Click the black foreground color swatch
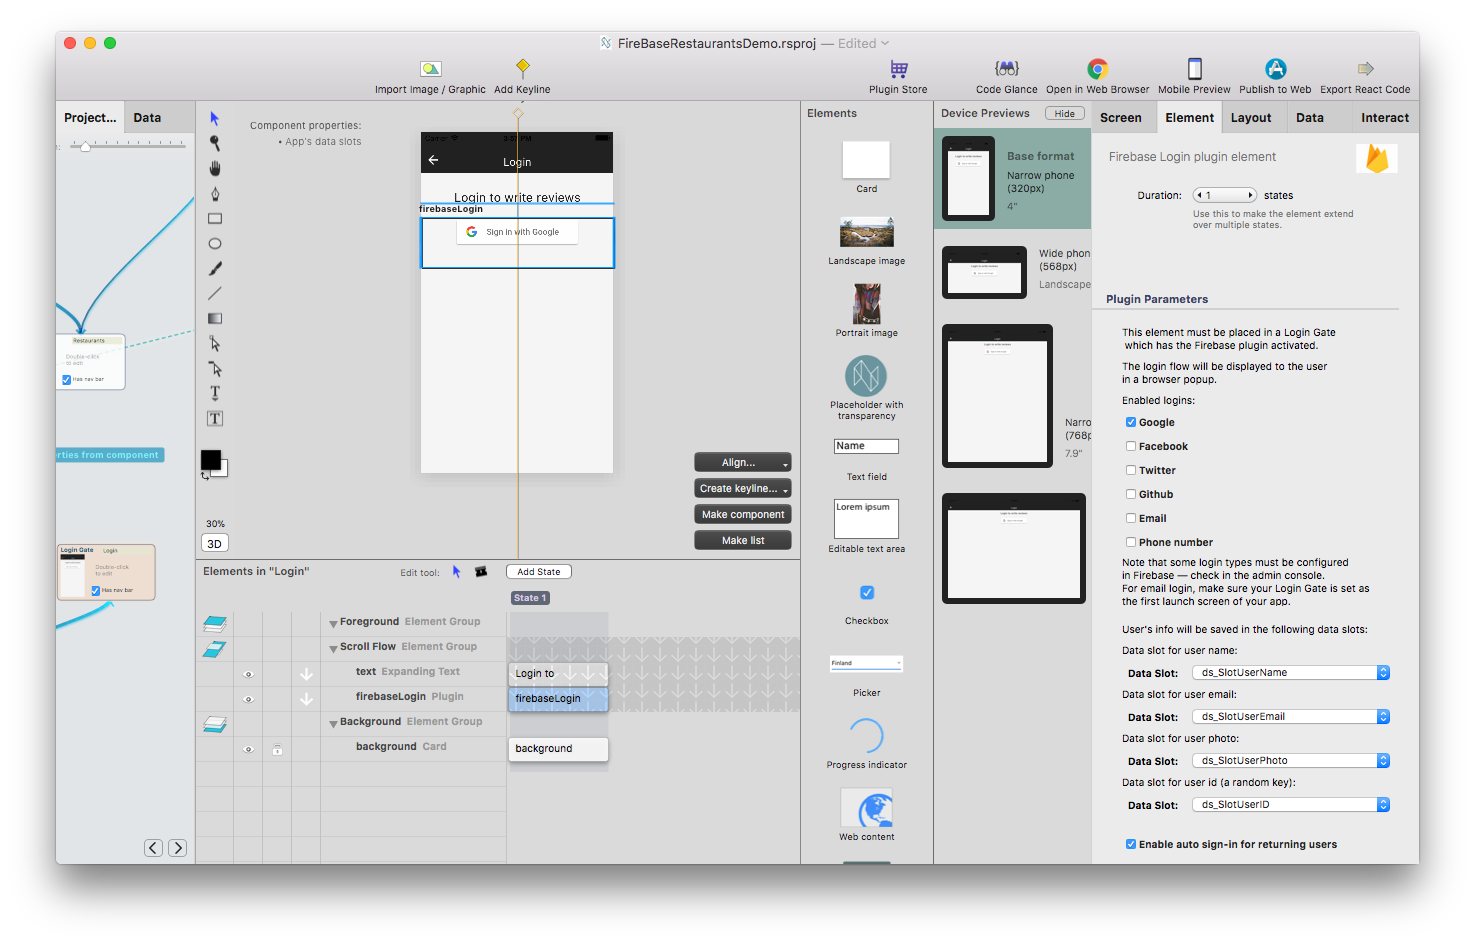This screenshot has width=1475, height=944. click(210, 460)
